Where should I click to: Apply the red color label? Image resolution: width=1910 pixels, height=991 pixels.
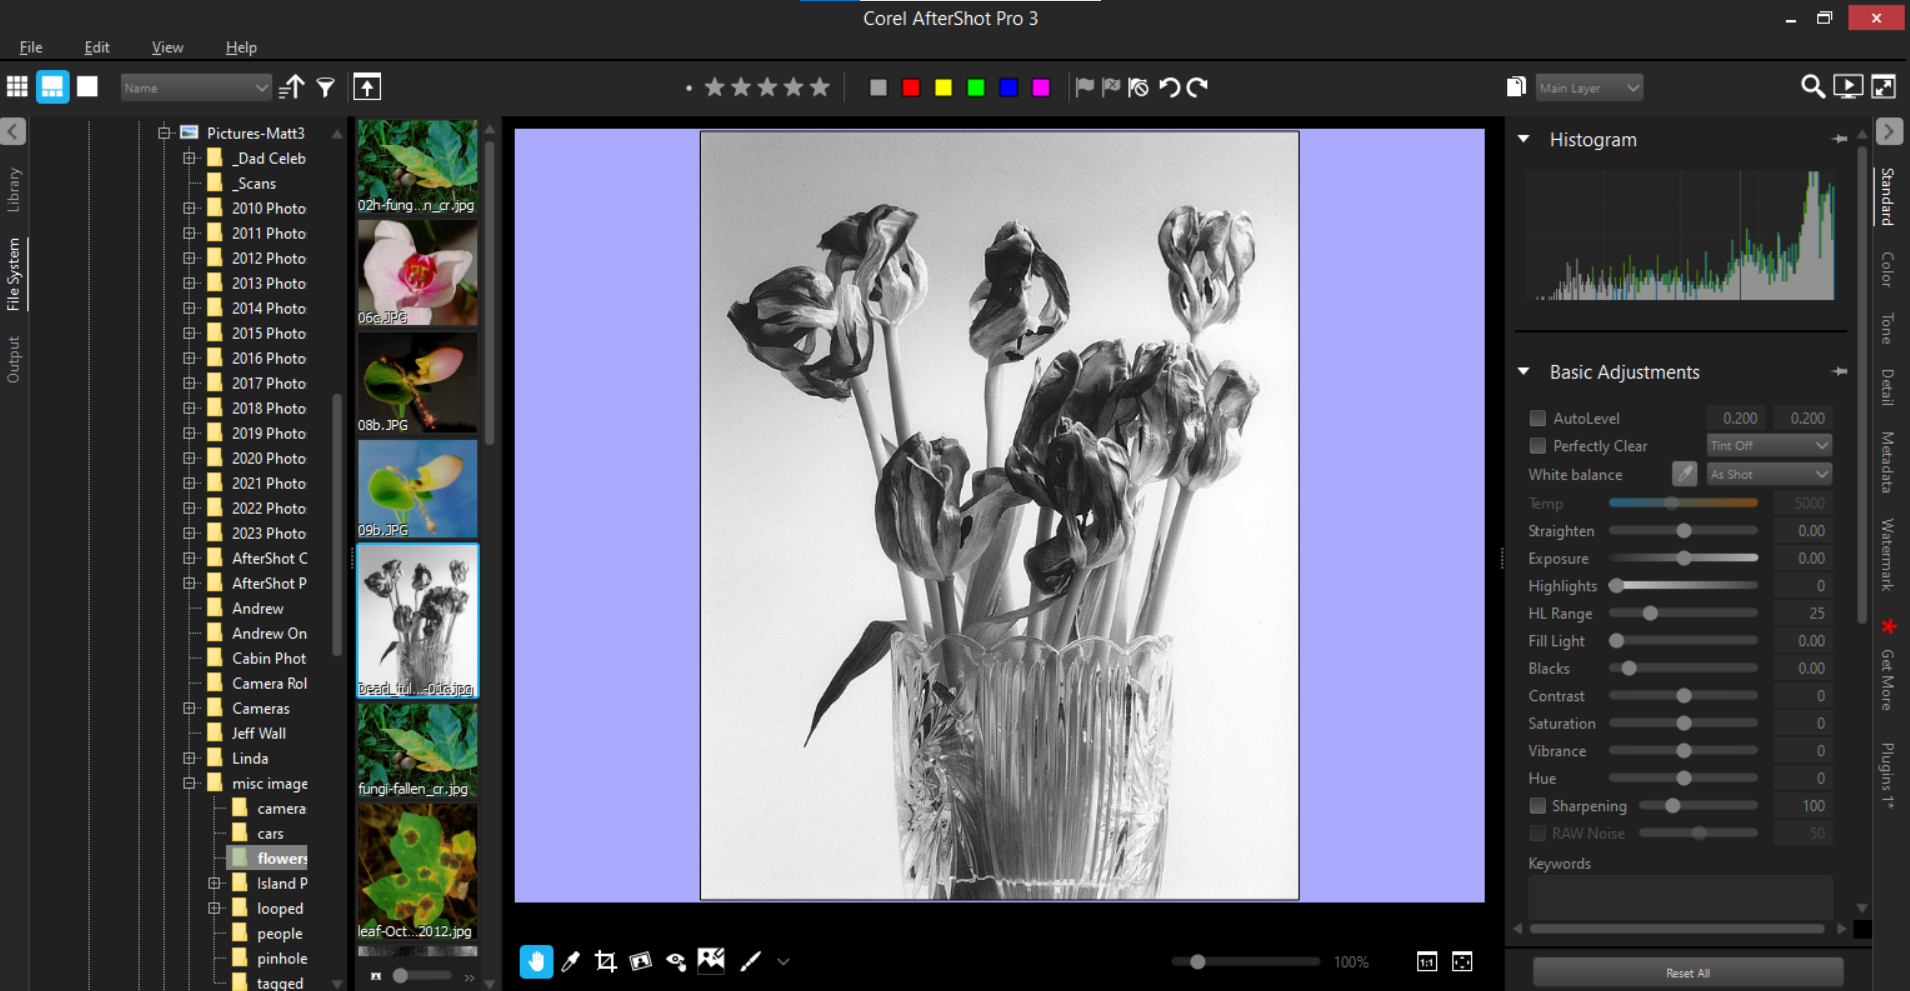tap(911, 88)
